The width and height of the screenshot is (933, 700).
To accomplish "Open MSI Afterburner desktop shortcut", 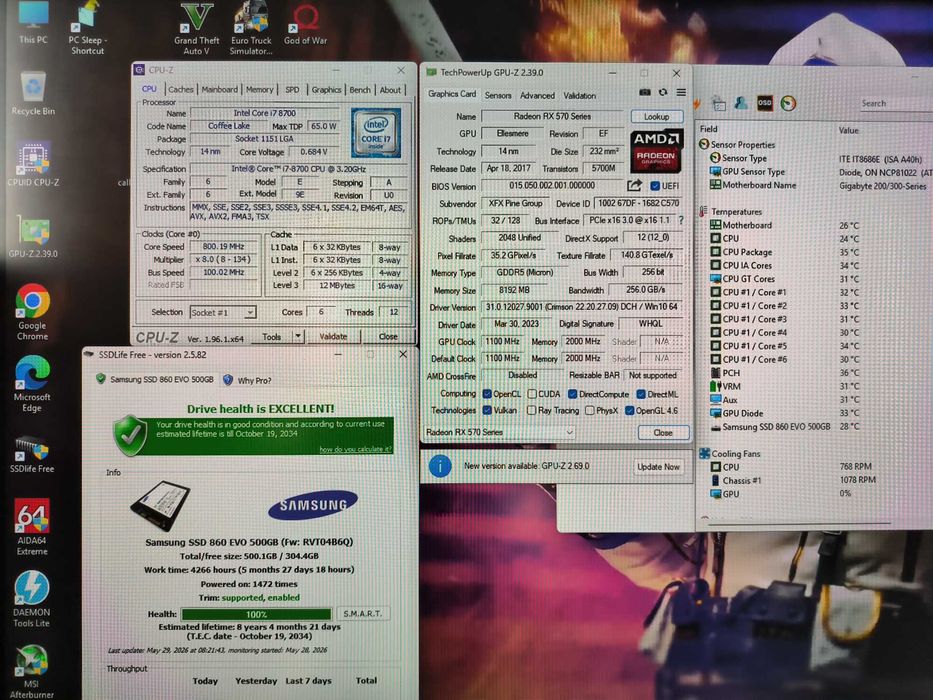I will (32, 671).
